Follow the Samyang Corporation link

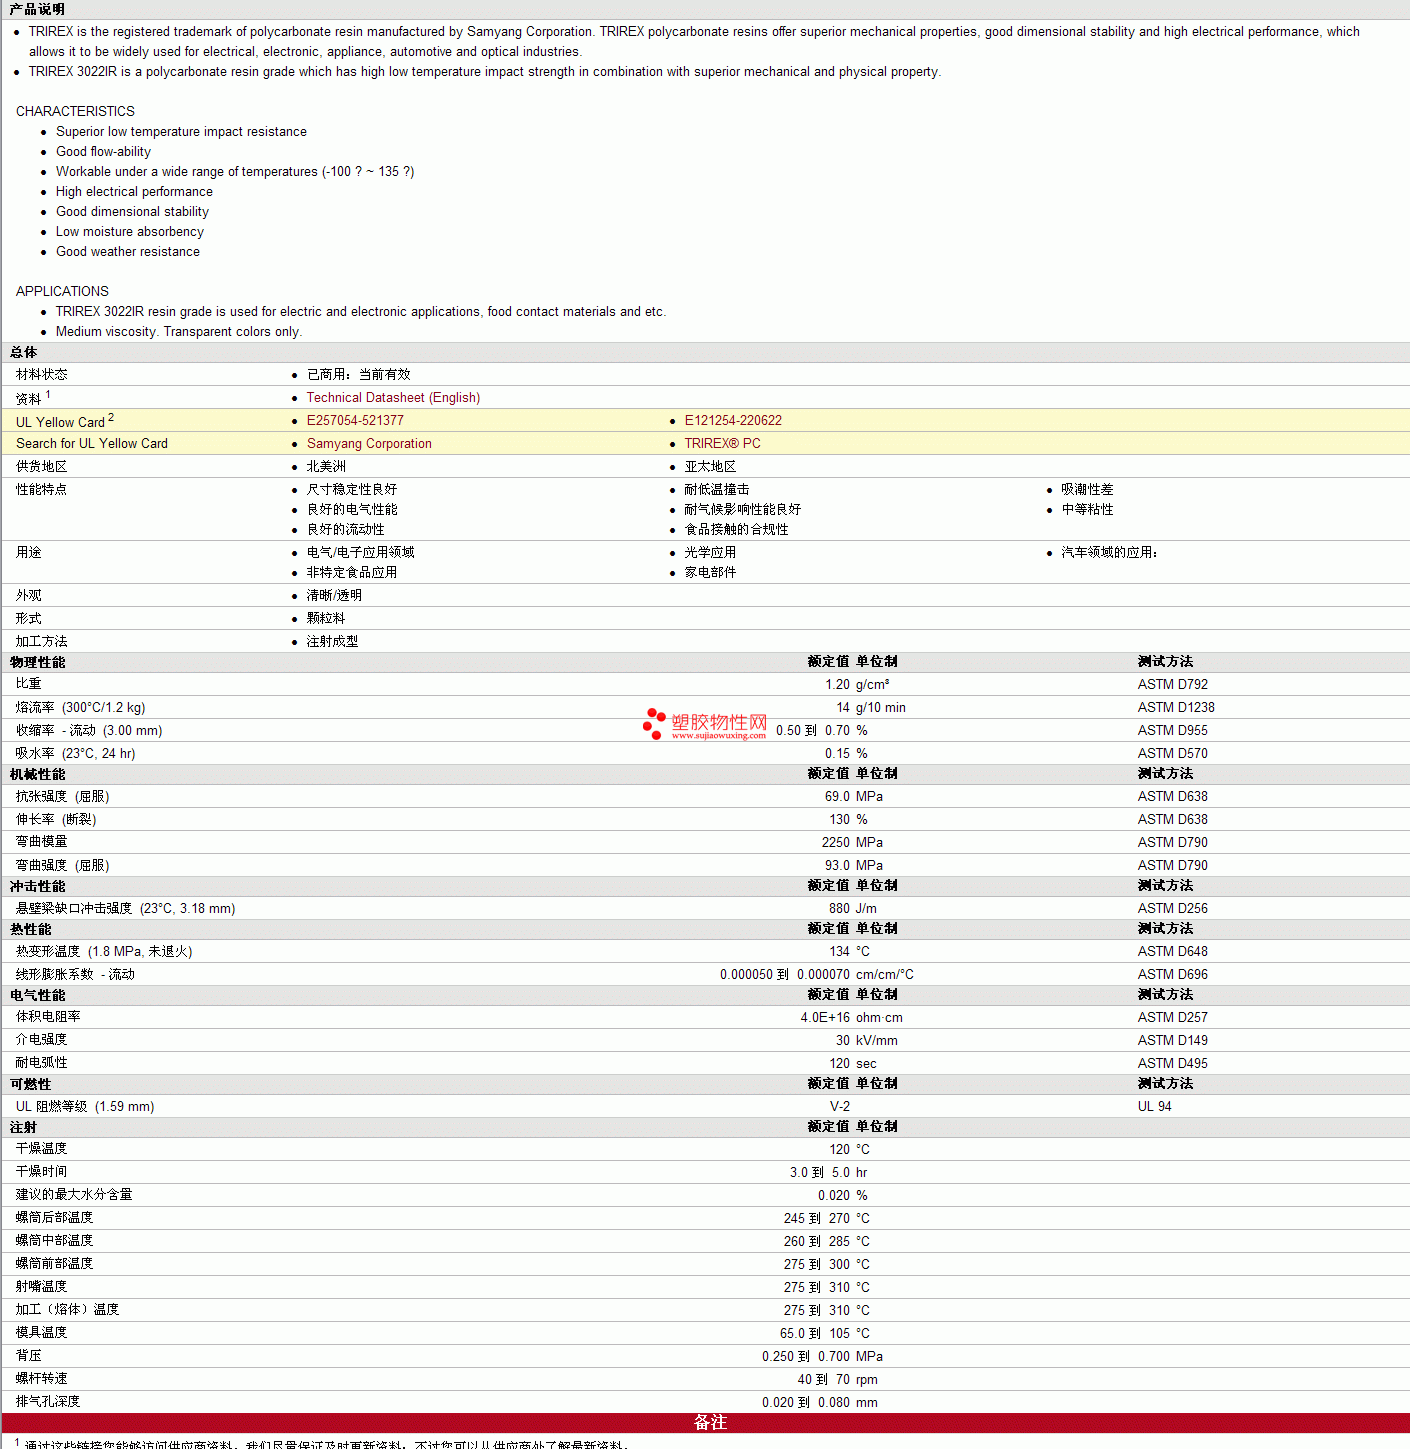pyautogui.click(x=369, y=444)
